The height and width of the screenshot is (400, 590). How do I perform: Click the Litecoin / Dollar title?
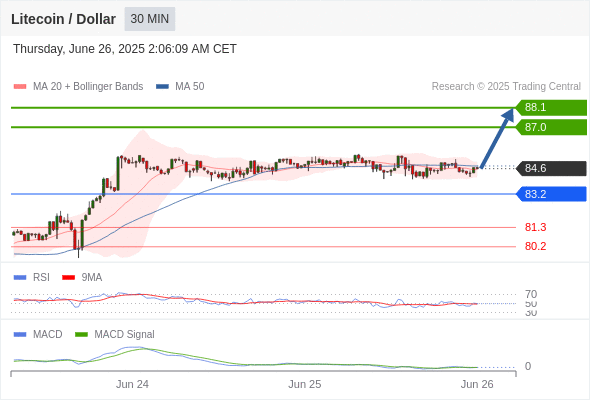click(x=63, y=19)
